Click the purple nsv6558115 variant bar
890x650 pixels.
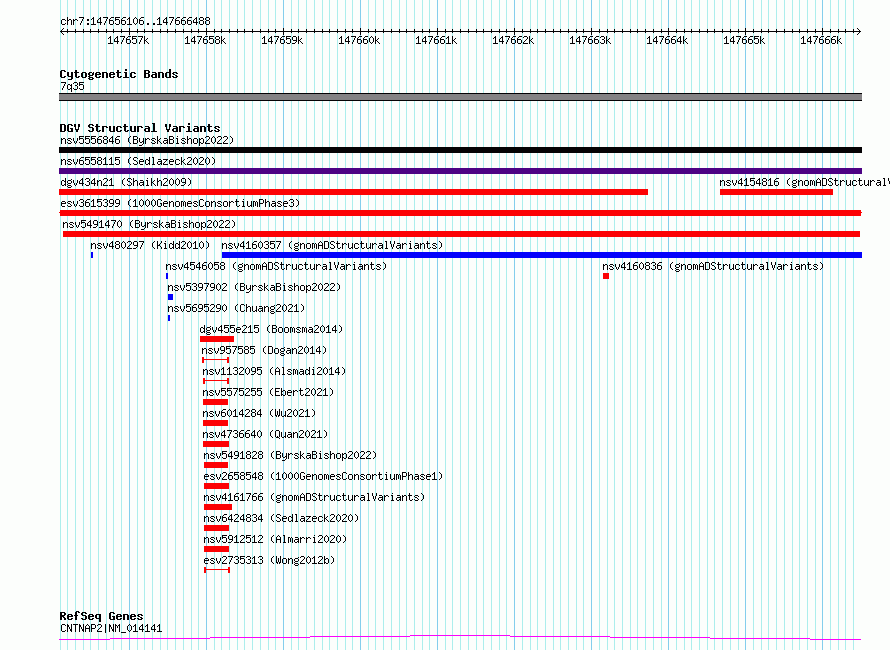pos(460,171)
